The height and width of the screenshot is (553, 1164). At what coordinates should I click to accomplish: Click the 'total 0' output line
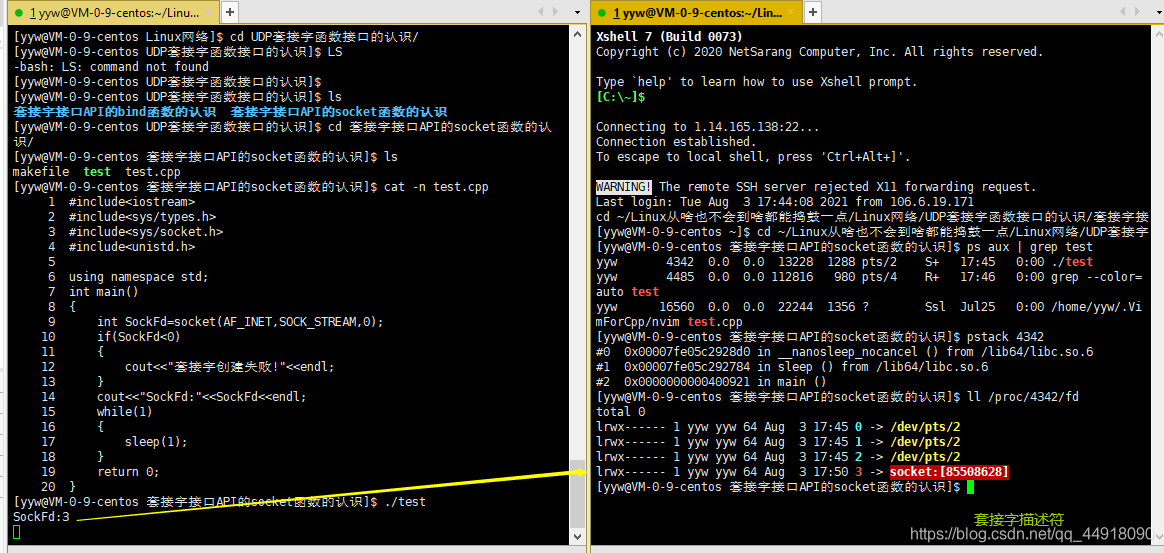[x=621, y=412]
